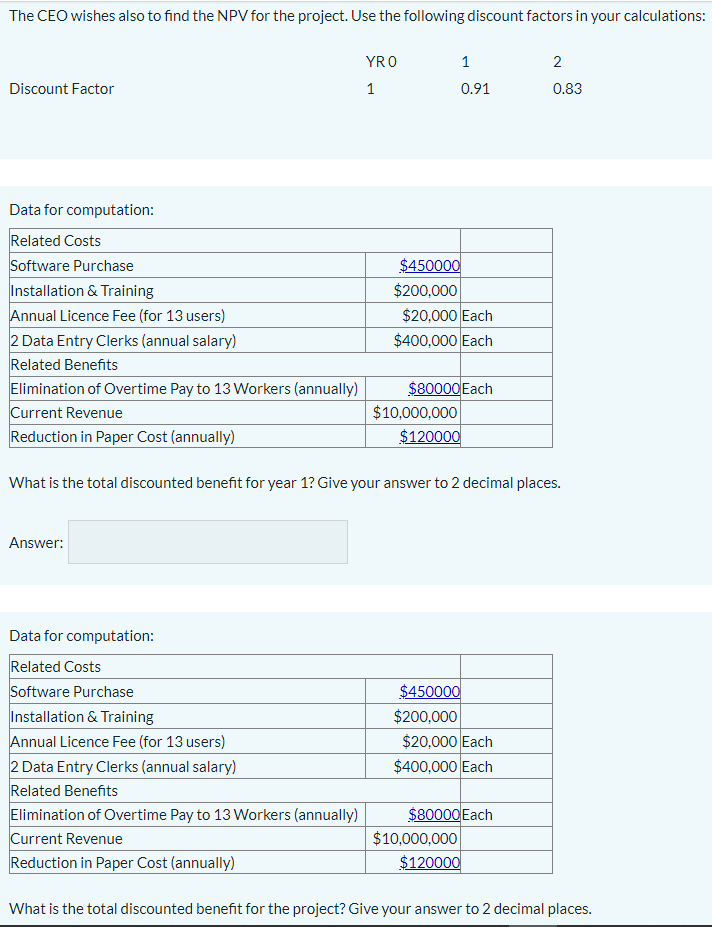Select 'Elimination of Overtime Pay' in first table
The width and height of the screenshot is (712, 927).
185,388
